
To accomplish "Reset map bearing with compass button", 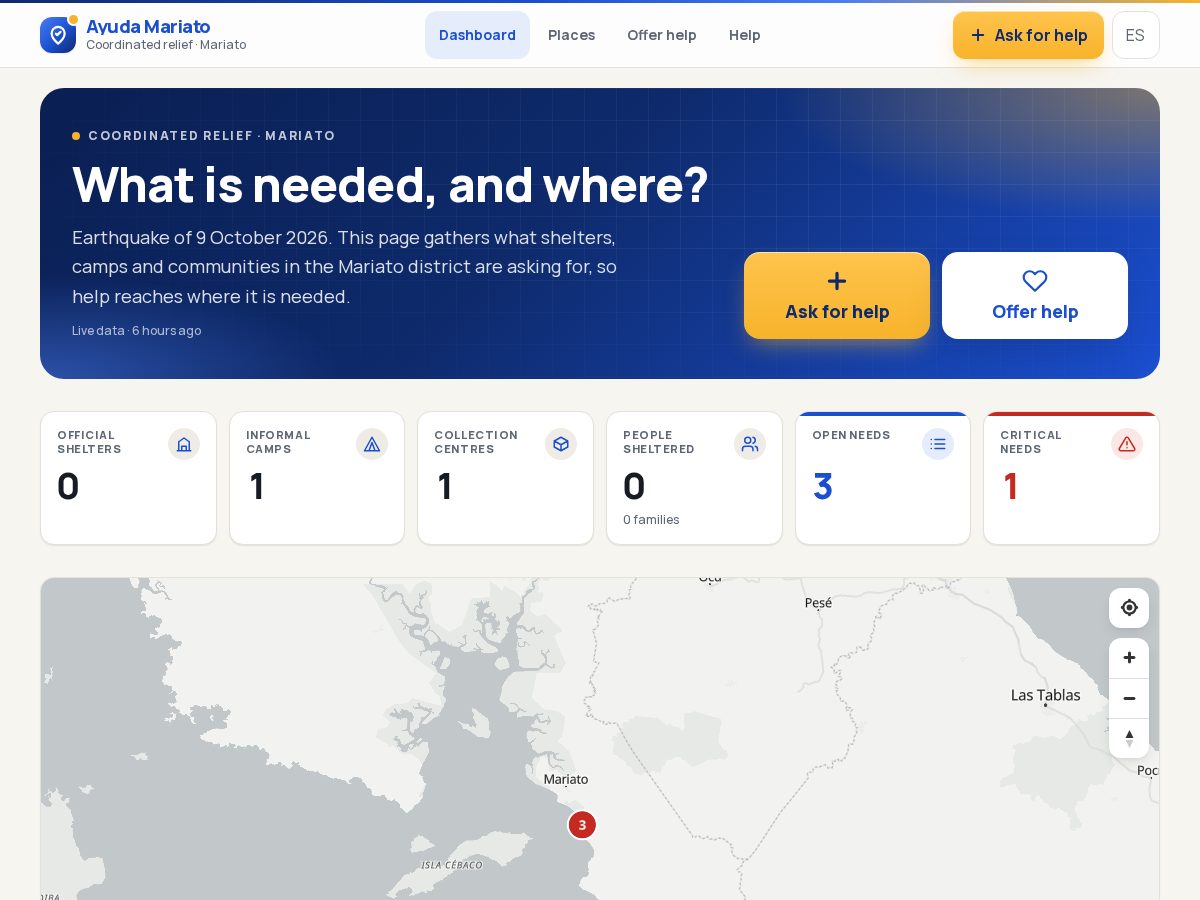I will [x=1129, y=738].
